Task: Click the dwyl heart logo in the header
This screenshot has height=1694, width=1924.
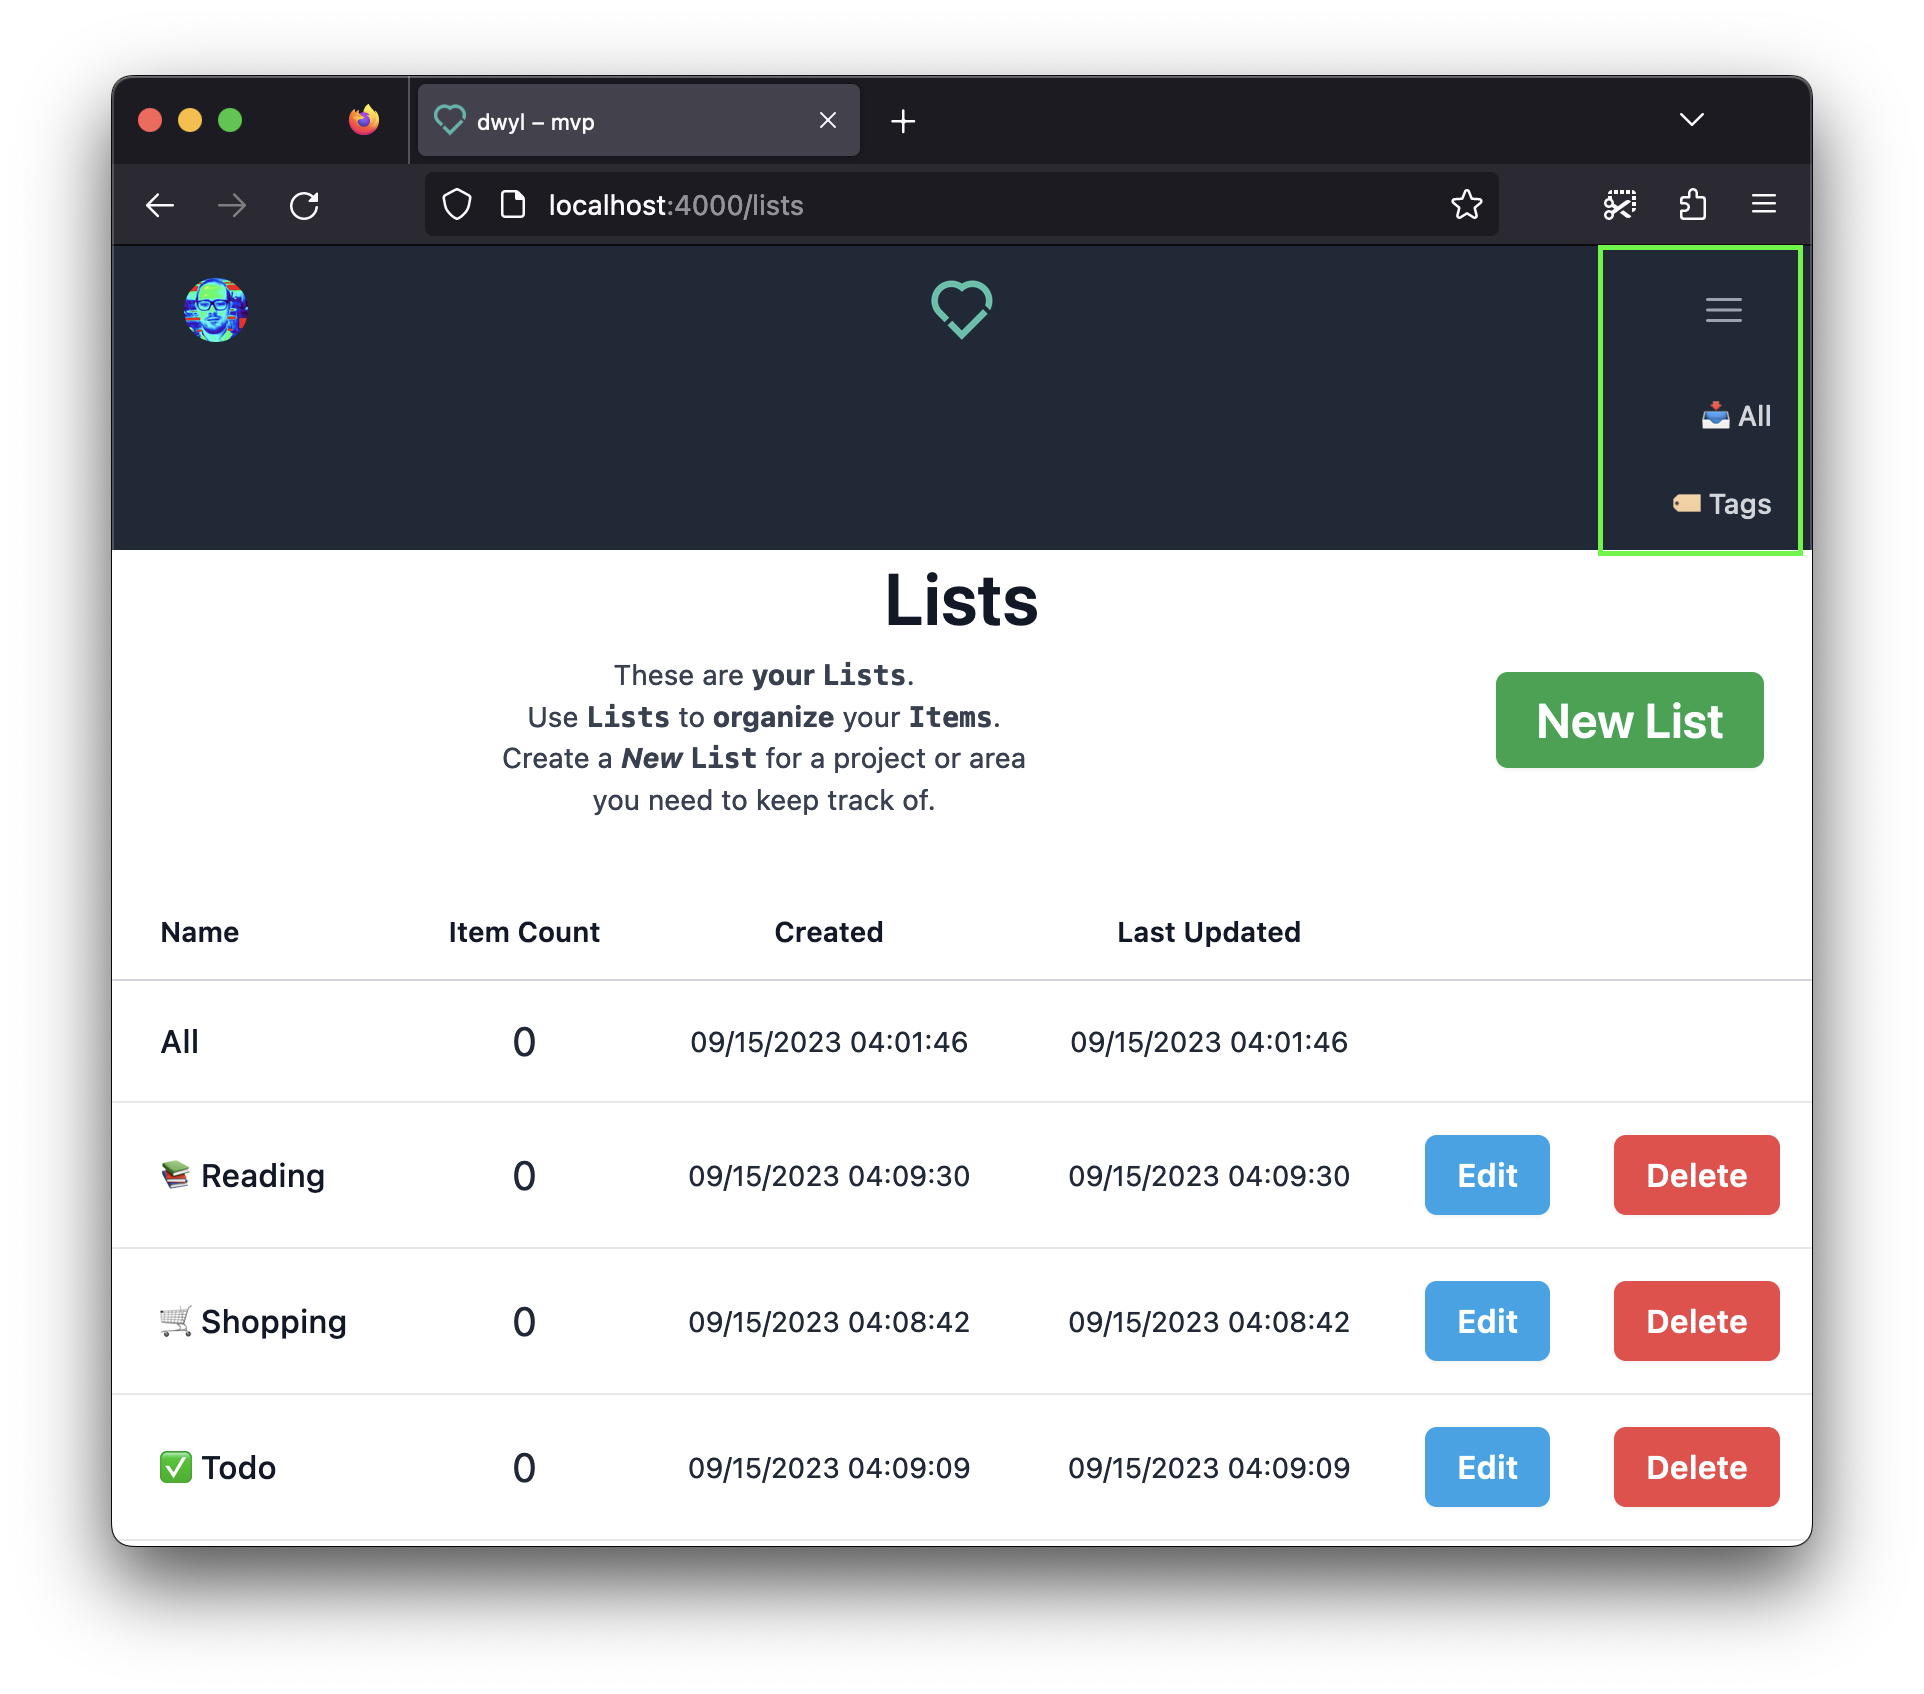Action: coord(961,310)
